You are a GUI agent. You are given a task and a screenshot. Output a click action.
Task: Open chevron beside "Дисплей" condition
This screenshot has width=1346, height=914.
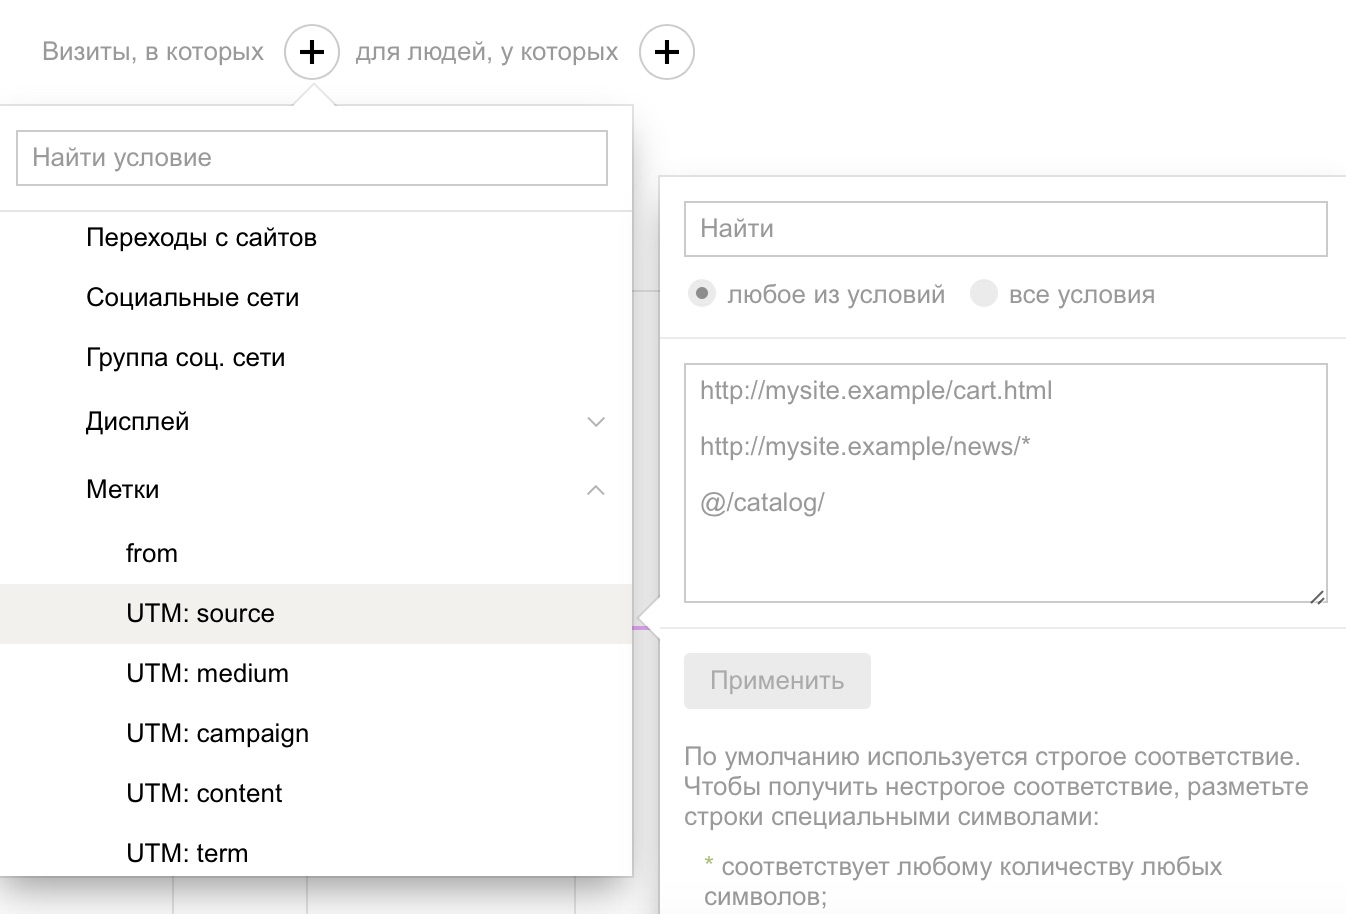(x=596, y=422)
